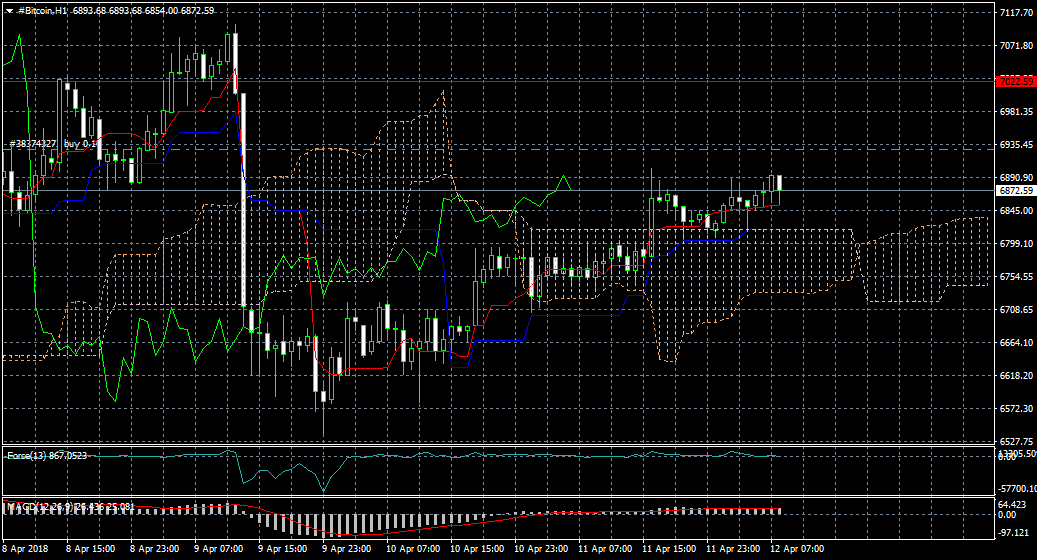1037x560 pixels.
Task: Click the 6981.35 price scale value
Action: pos(1015,112)
